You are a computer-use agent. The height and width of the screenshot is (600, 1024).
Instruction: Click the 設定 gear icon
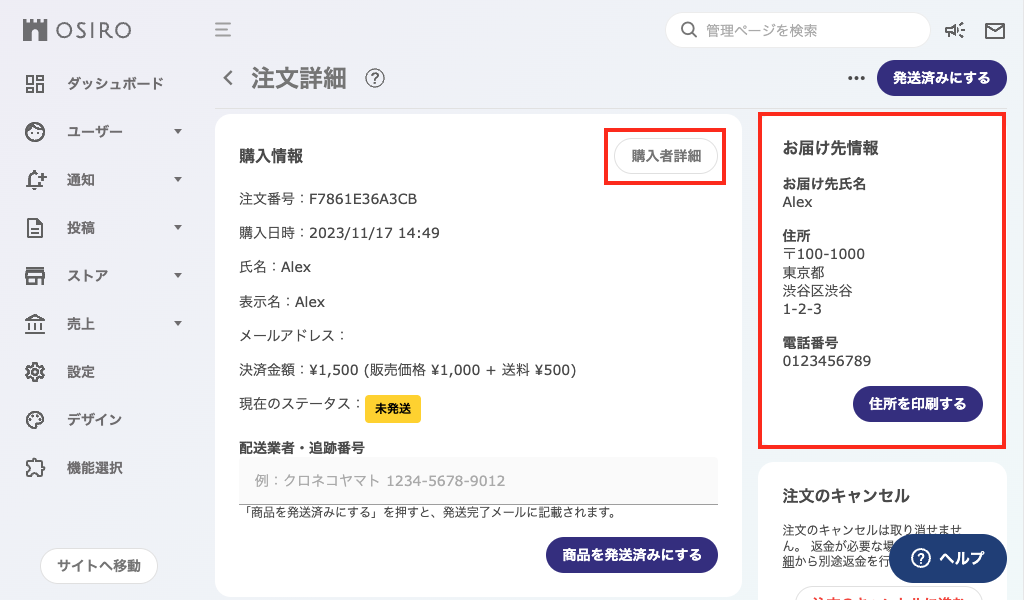35,372
